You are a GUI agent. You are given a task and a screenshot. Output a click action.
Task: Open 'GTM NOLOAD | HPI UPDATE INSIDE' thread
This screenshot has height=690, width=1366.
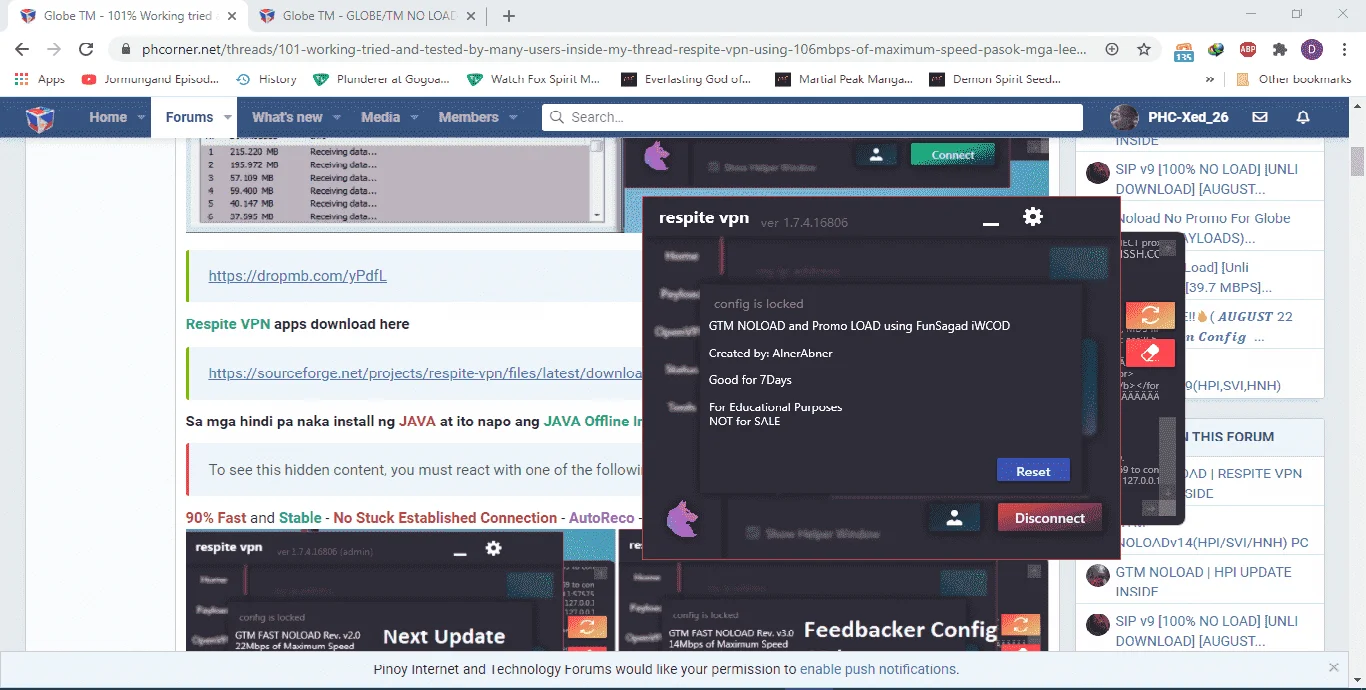click(x=1203, y=581)
